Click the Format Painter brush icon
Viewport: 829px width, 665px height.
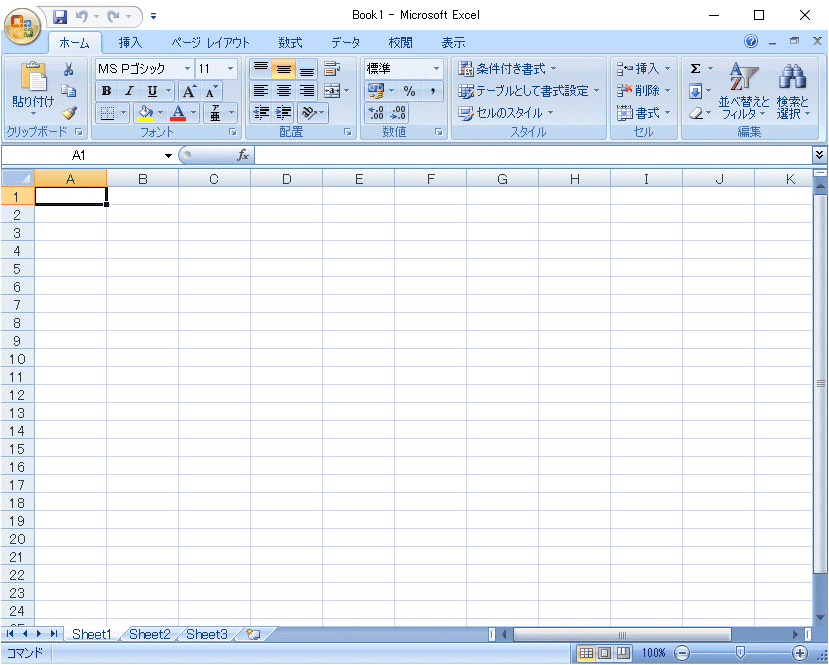(x=69, y=113)
